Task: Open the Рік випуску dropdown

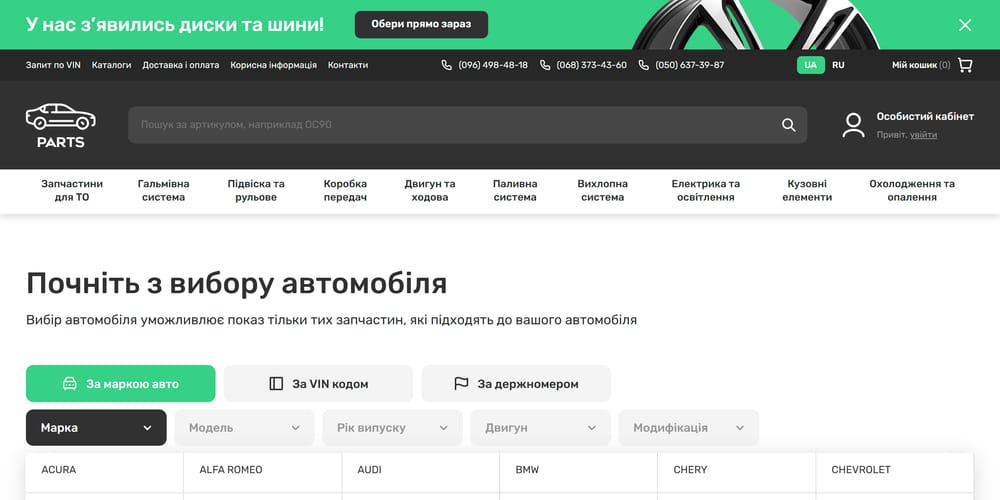Action: click(392, 428)
